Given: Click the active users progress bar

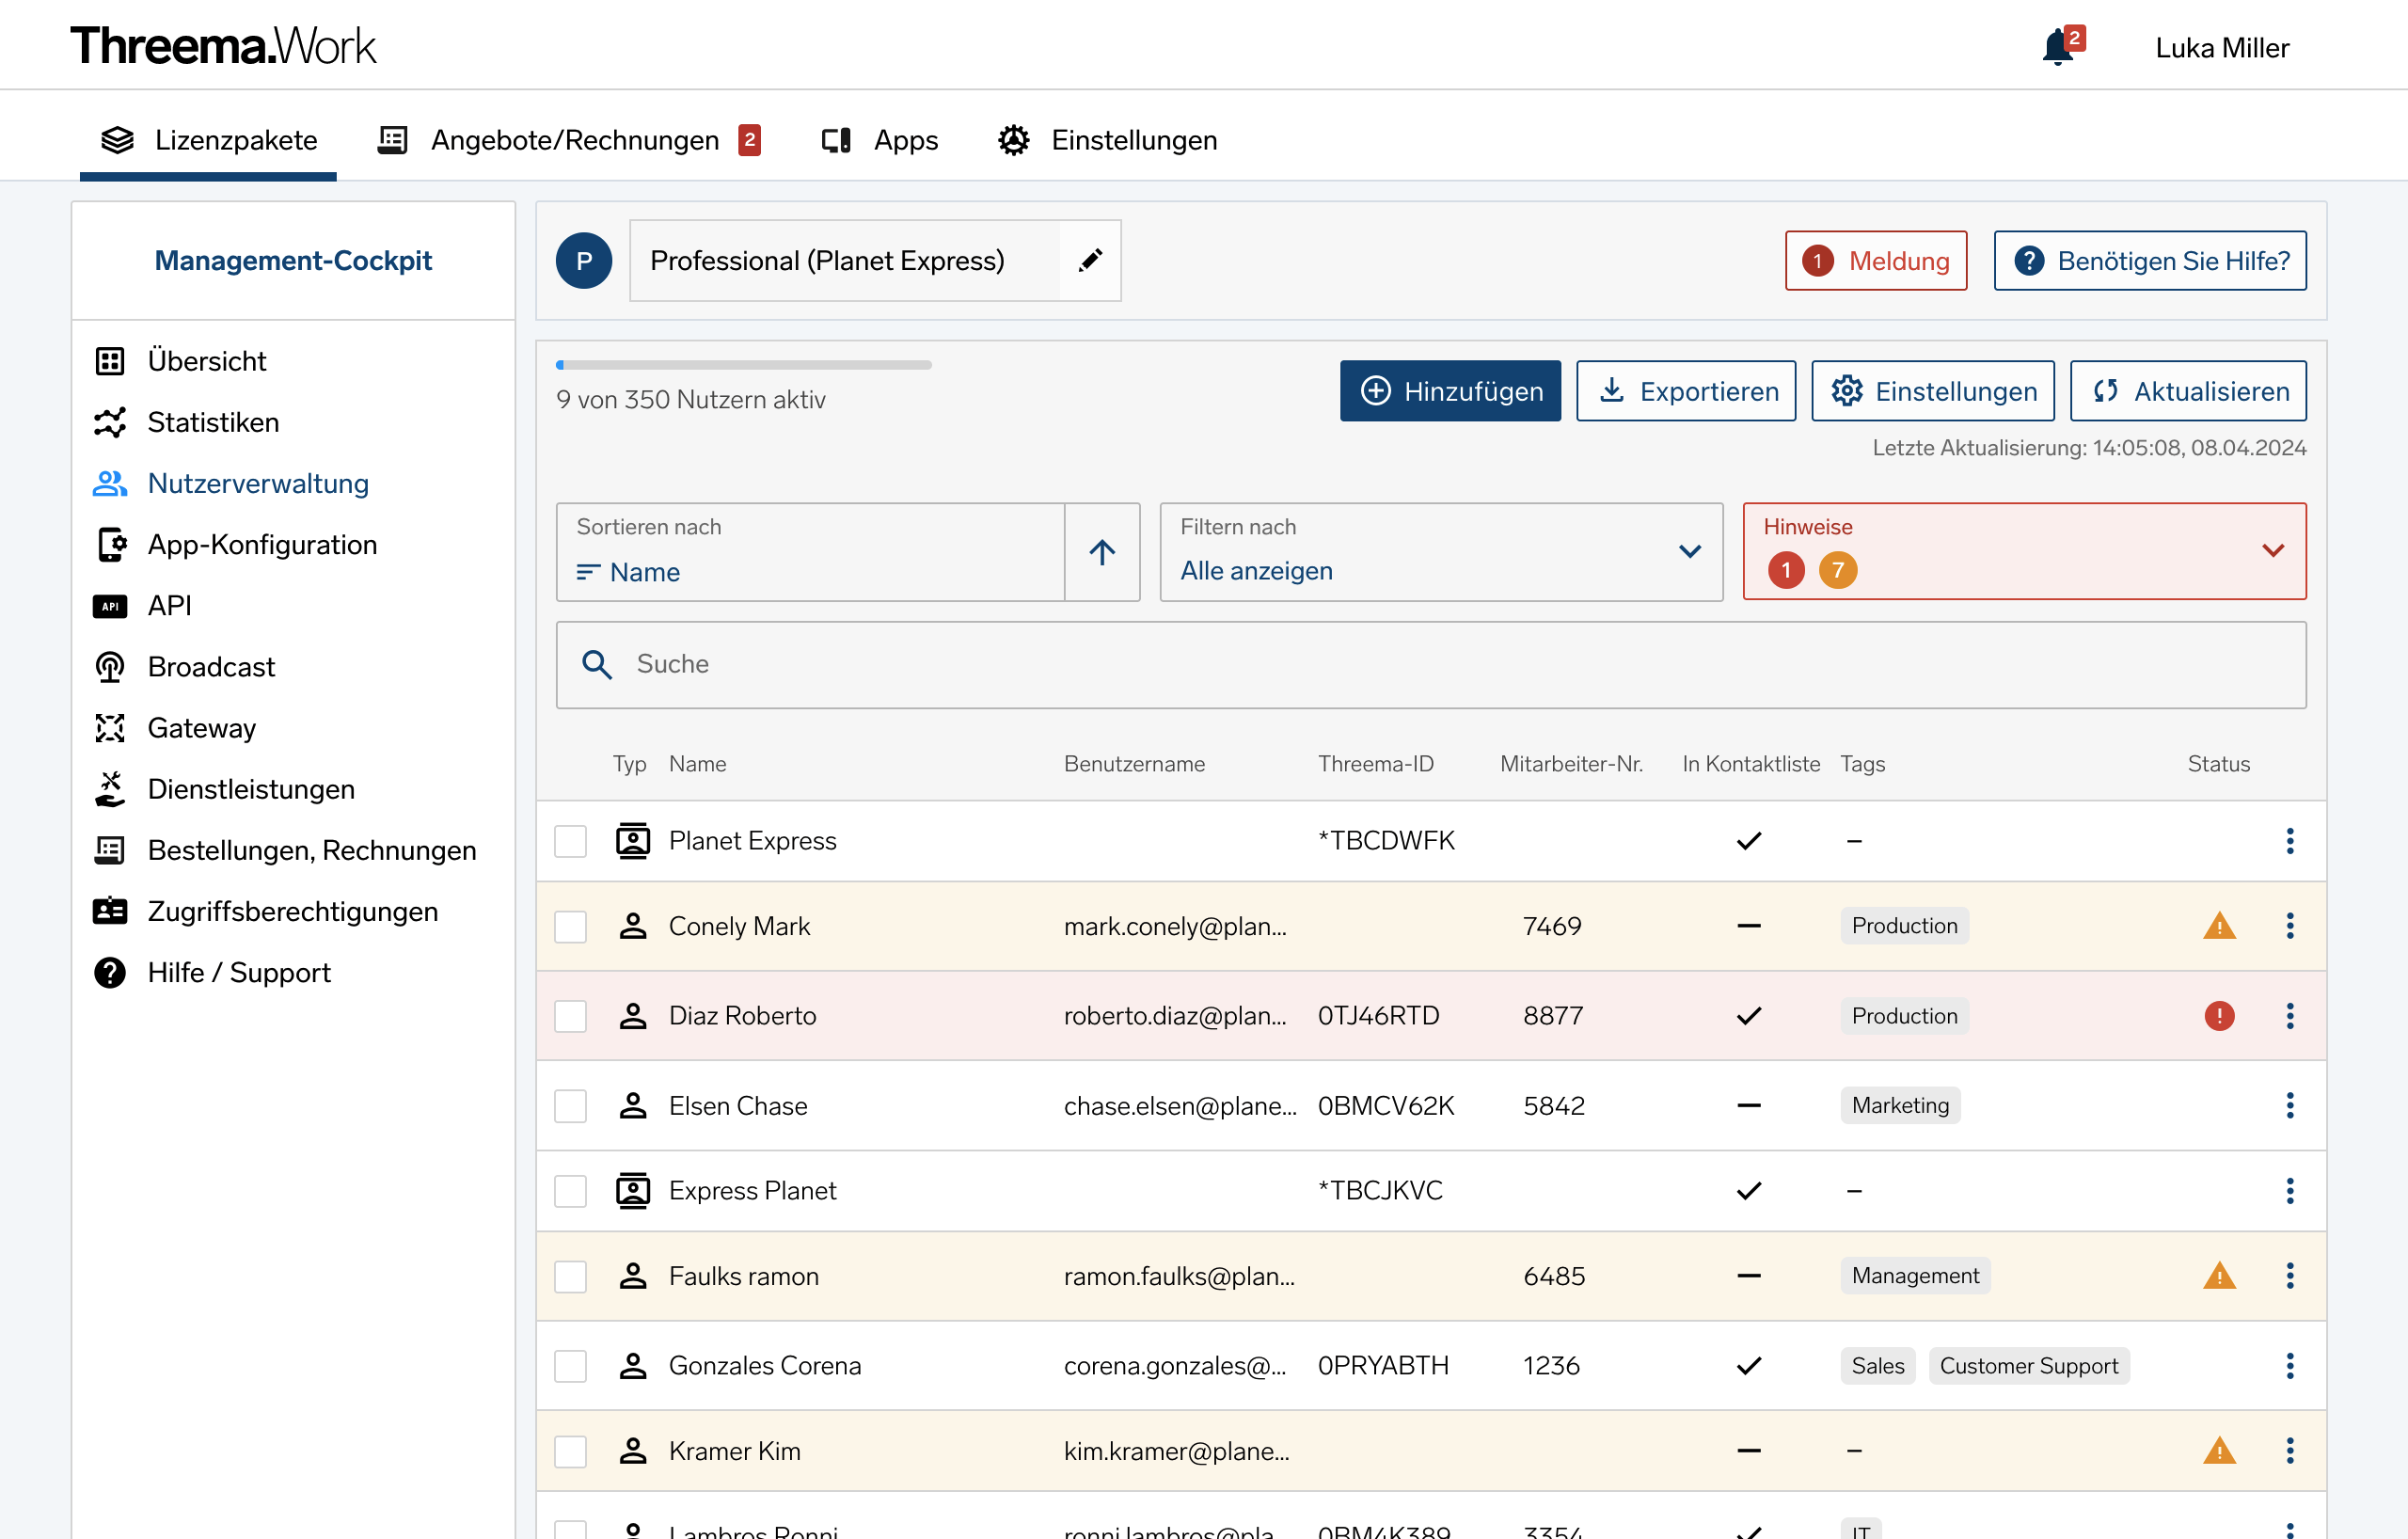Looking at the screenshot, I should (x=744, y=365).
